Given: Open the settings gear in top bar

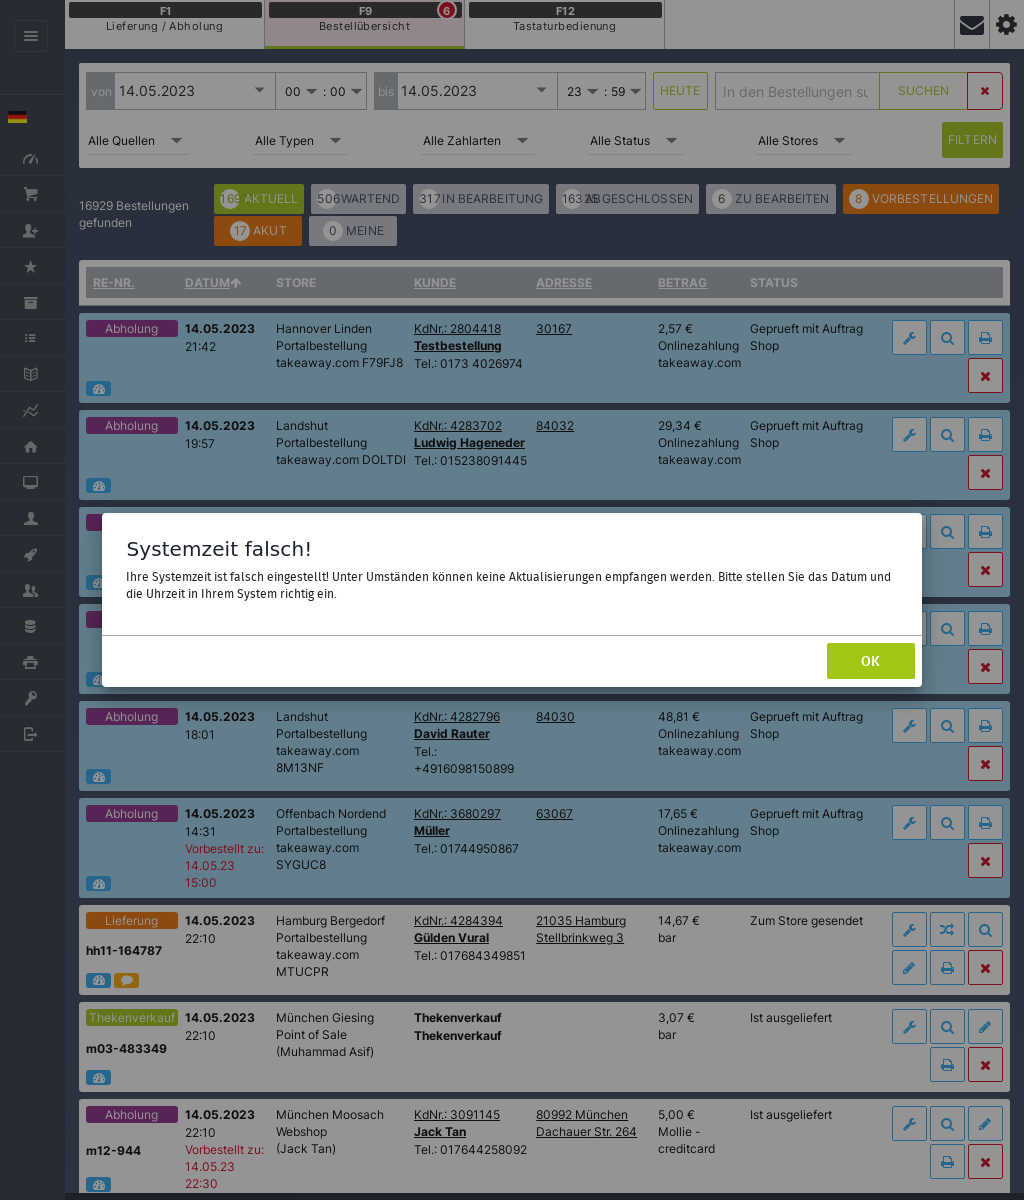Looking at the screenshot, I should tap(1006, 25).
